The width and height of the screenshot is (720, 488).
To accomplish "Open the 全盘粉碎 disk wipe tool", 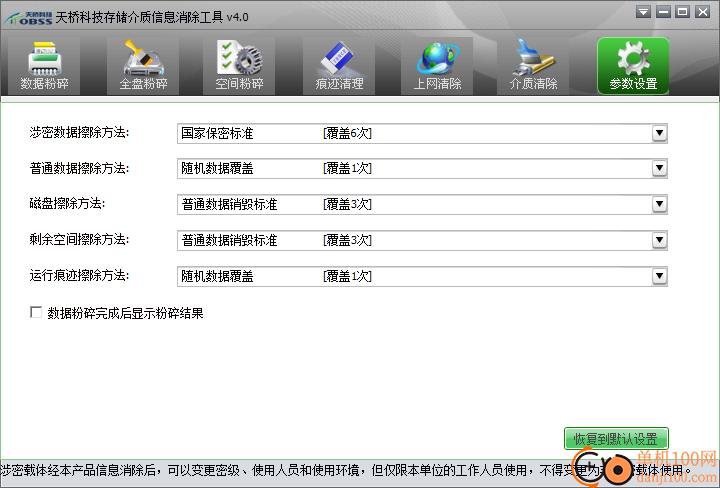I will coord(143,66).
